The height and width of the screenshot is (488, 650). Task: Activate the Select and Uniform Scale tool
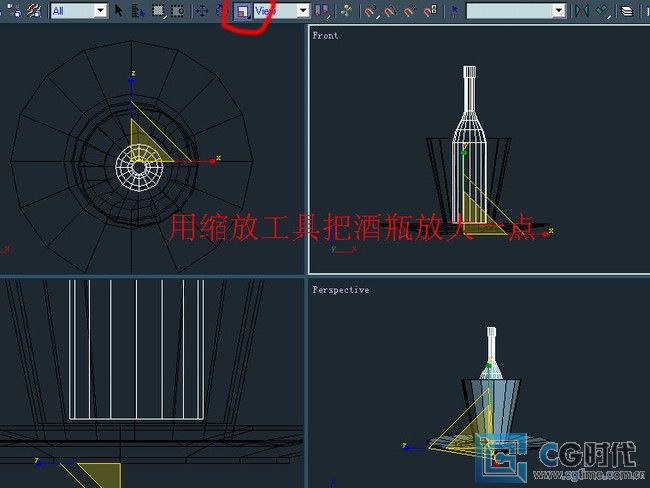[x=242, y=11]
